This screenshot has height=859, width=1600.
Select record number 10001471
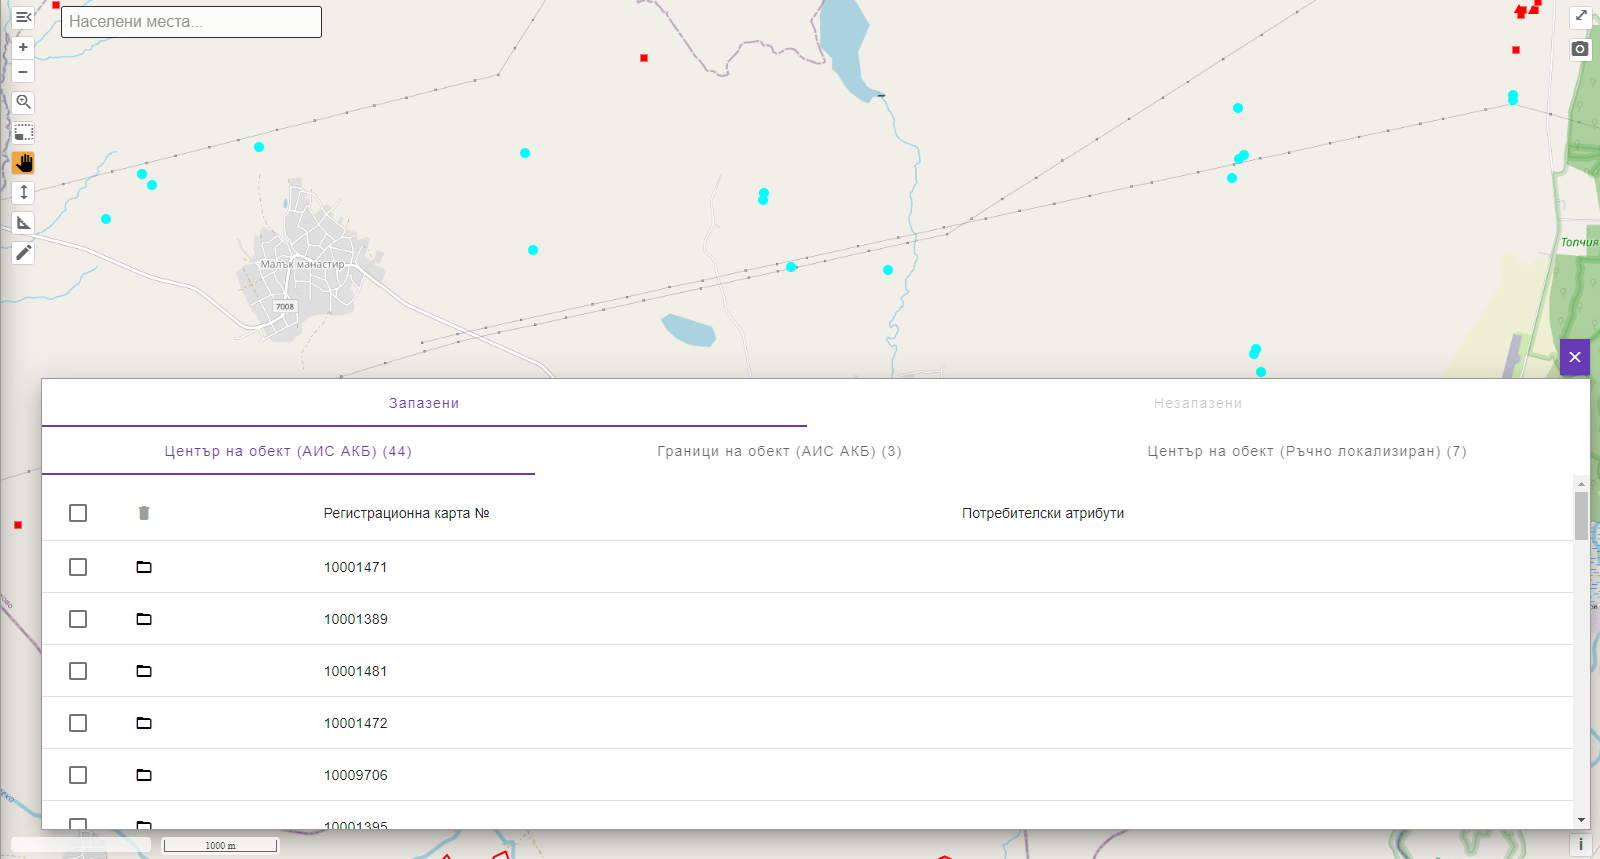coord(355,567)
